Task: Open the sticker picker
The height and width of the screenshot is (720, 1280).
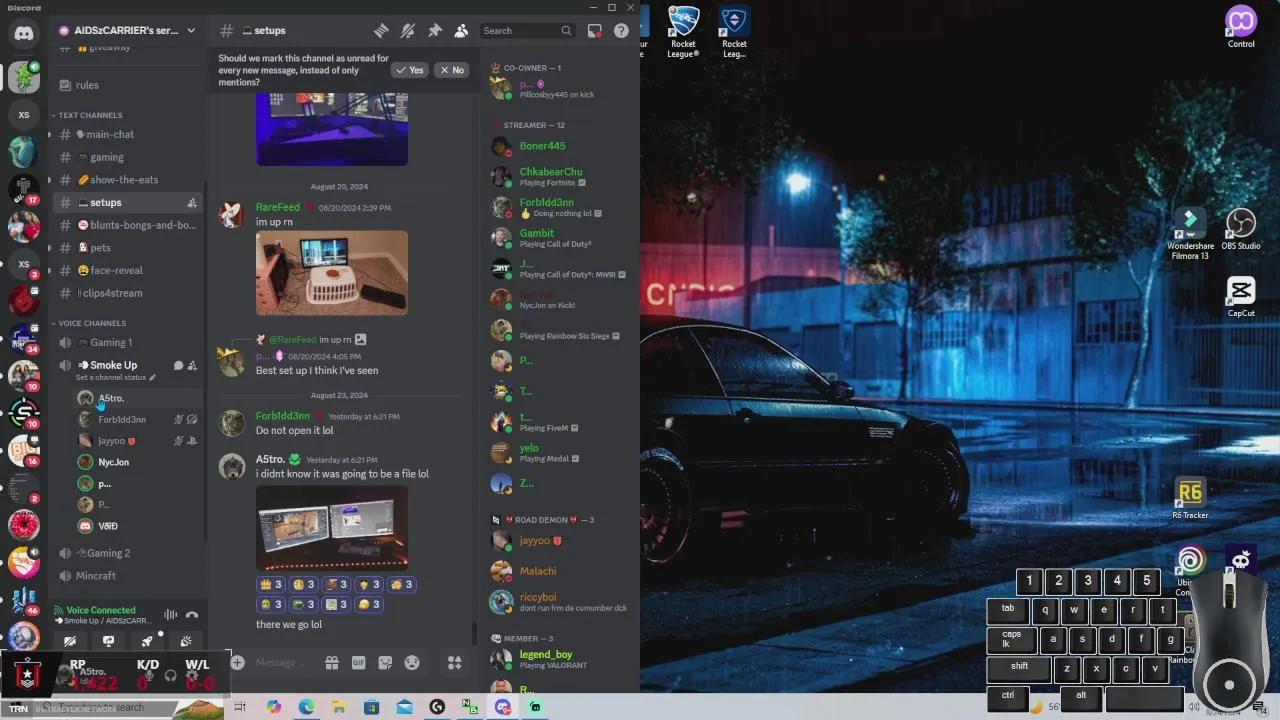Action: tap(385, 662)
